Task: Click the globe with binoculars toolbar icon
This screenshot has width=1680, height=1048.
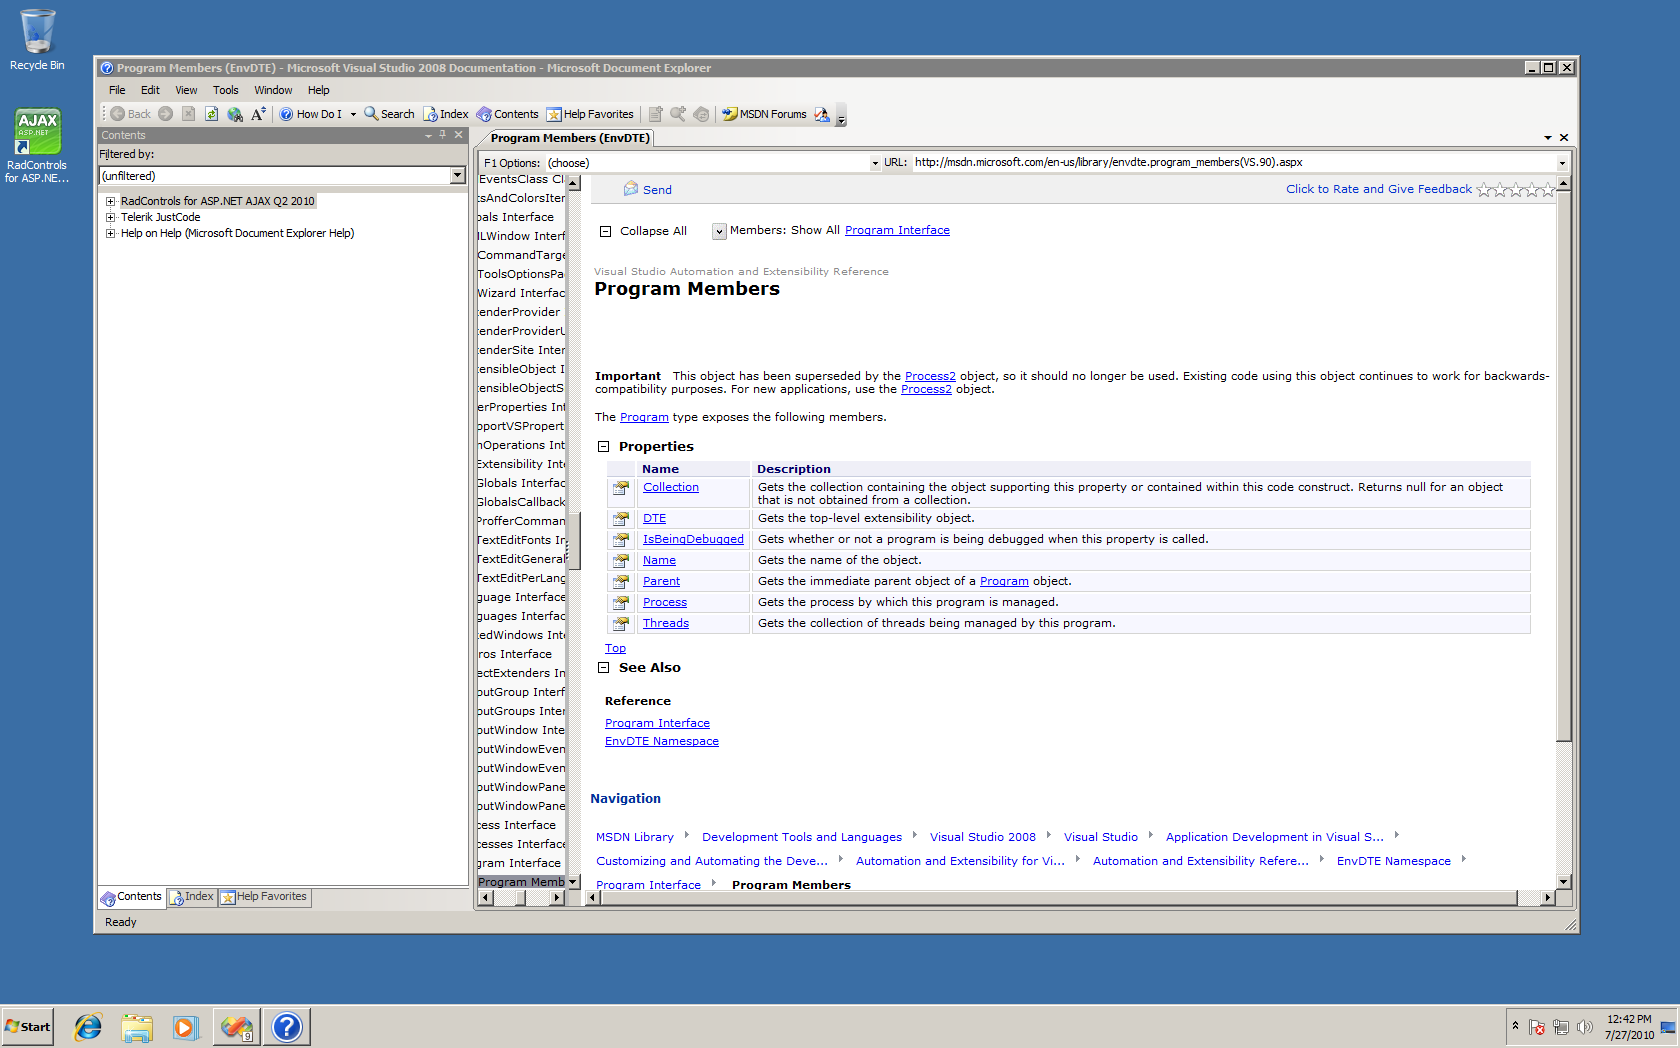Action: (235, 114)
